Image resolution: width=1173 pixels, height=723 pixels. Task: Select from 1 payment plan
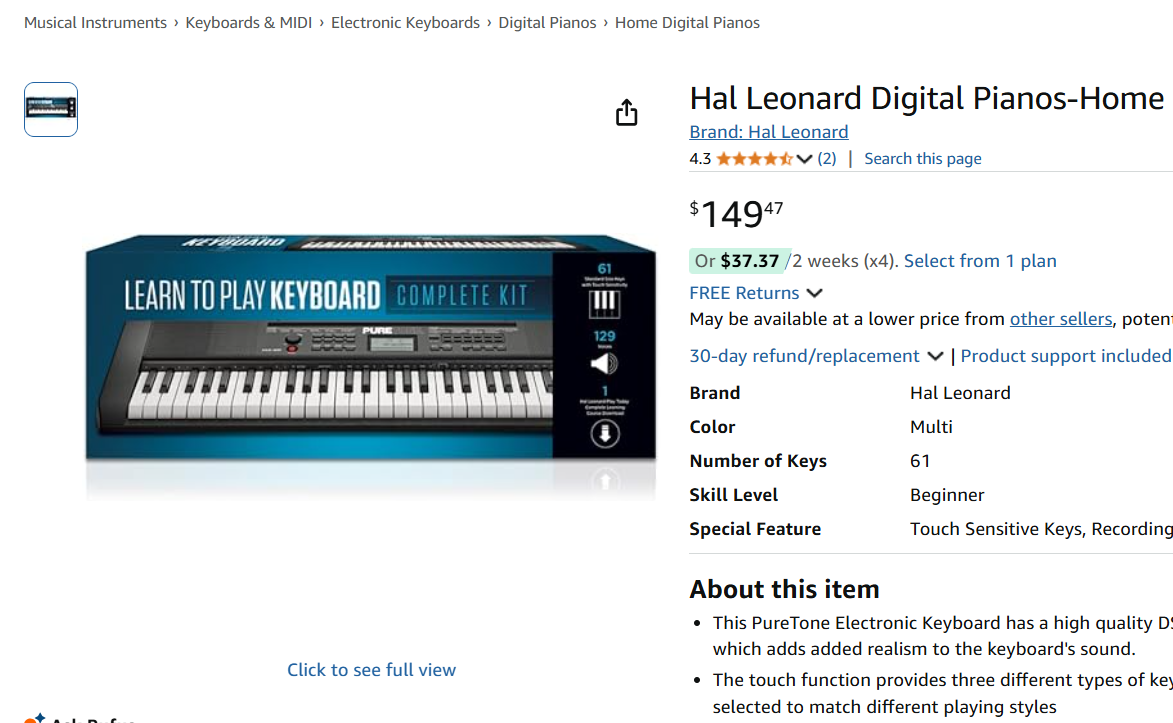pyautogui.click(x=980, y=260)
